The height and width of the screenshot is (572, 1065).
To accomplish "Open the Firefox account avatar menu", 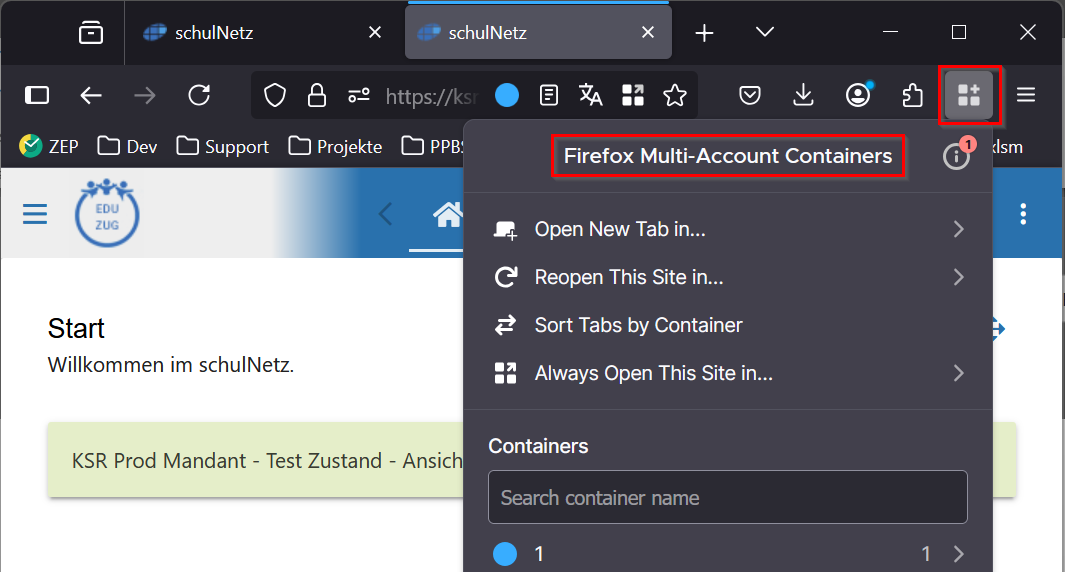I will [859, 95].
